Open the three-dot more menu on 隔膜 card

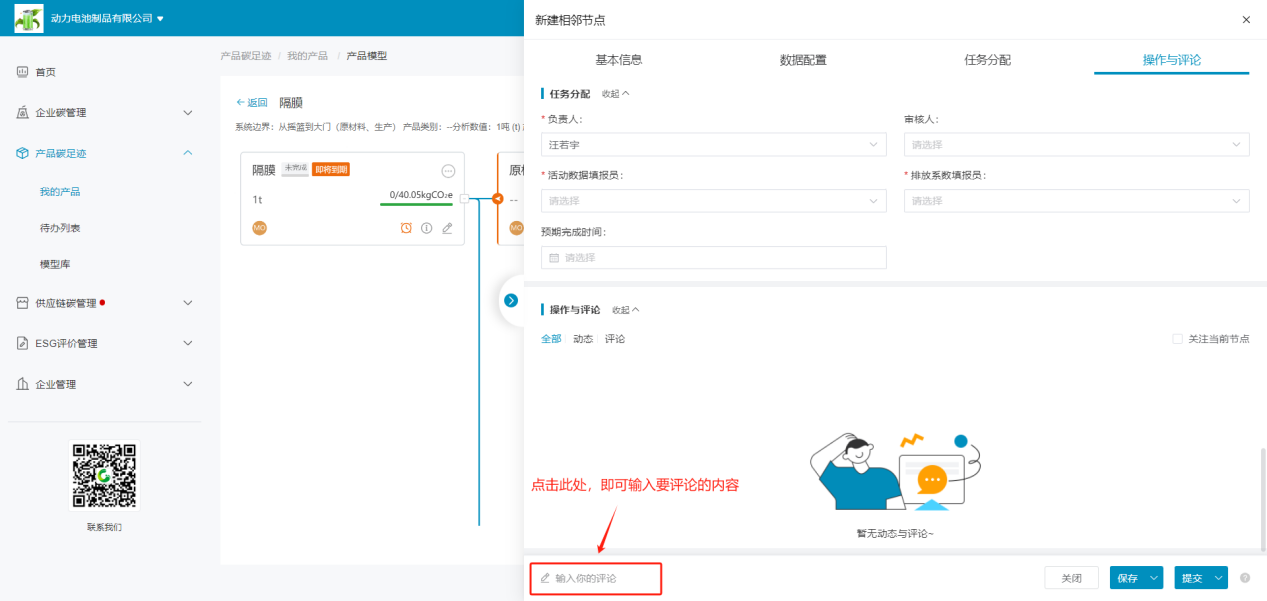[448, 171]
